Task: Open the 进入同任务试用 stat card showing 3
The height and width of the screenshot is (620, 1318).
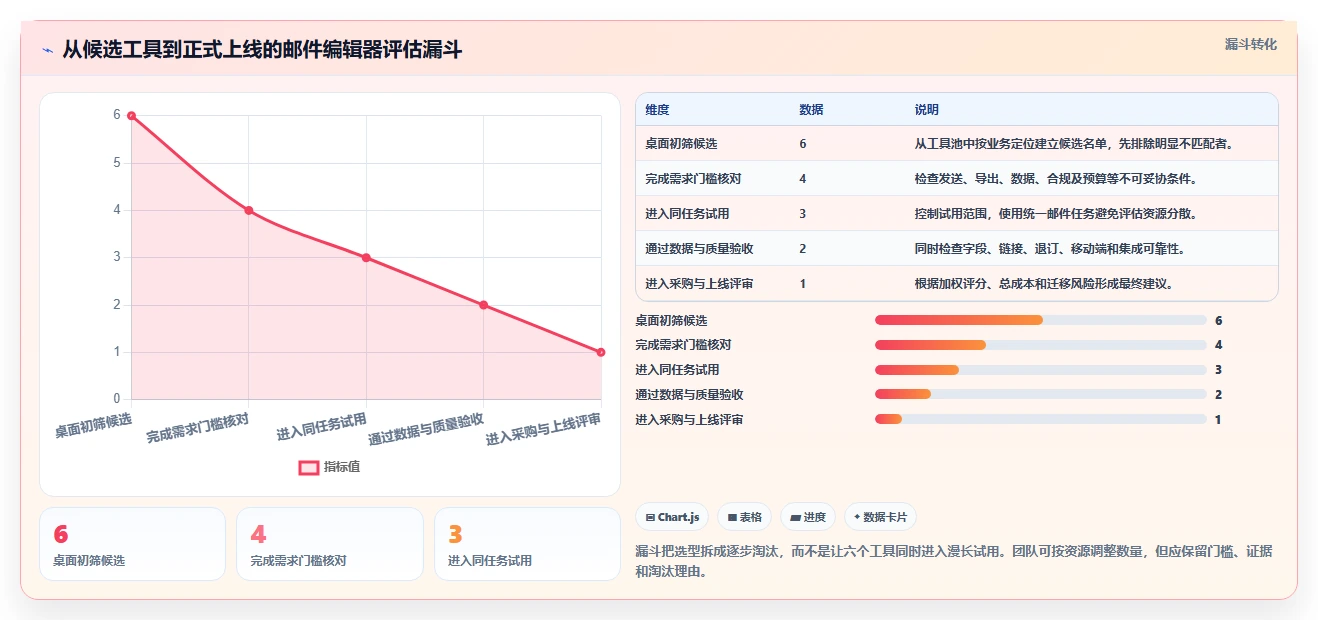Action: pyautogui.click(x=527, y=544)
